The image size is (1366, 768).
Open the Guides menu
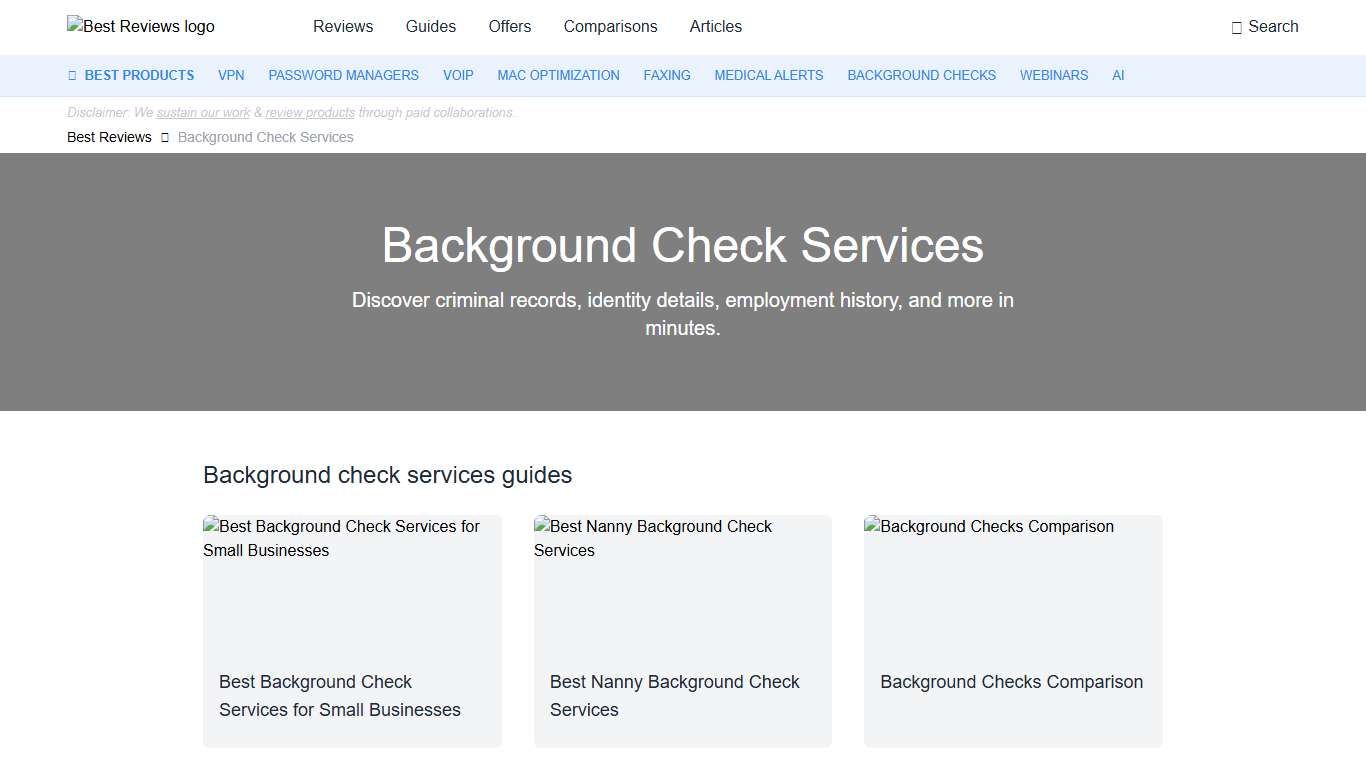tap(430, 27)
